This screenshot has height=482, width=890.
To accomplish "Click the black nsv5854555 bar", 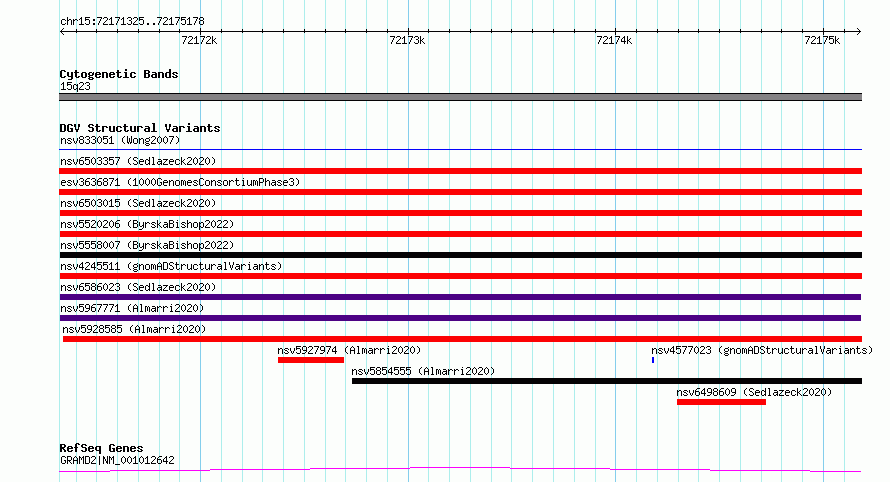I will click(607, 381).
